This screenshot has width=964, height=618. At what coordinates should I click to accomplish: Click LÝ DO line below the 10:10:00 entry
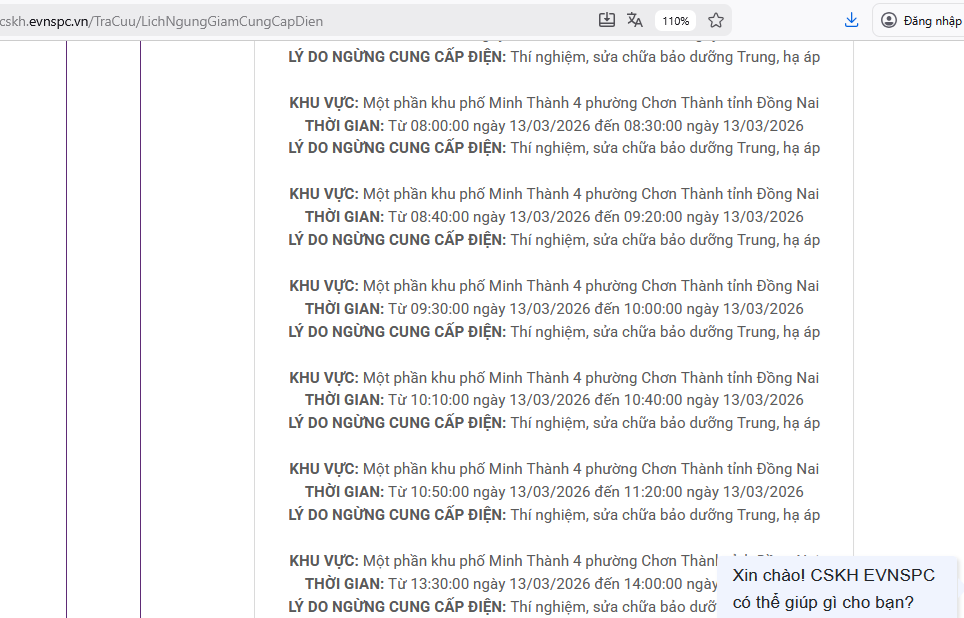(554, 423)
